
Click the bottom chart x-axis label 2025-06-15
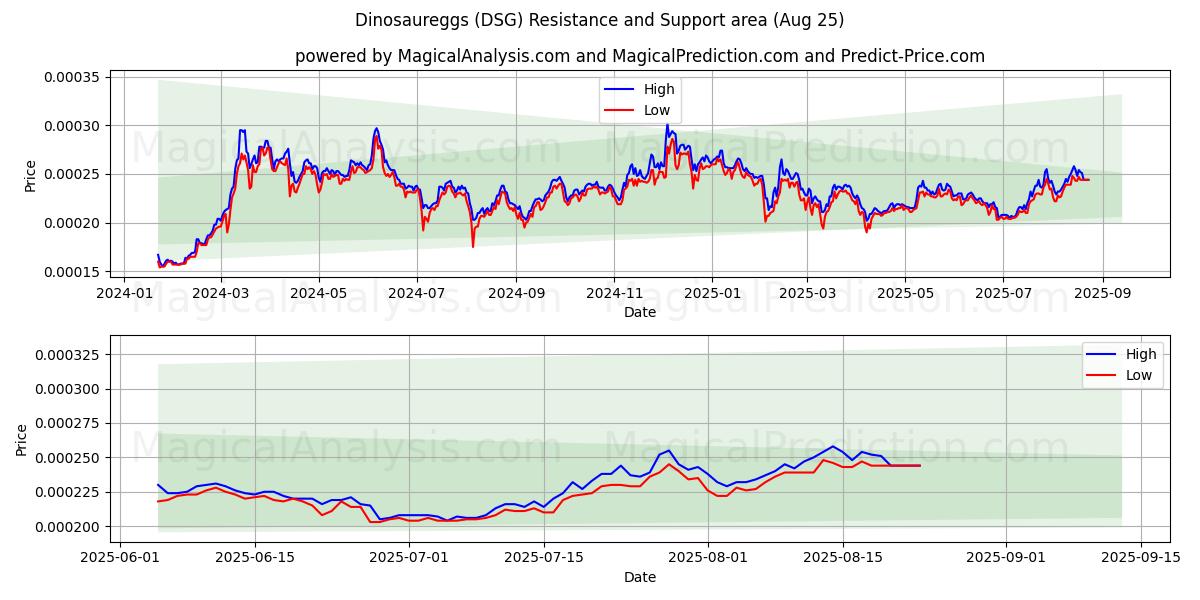point(255,559)
